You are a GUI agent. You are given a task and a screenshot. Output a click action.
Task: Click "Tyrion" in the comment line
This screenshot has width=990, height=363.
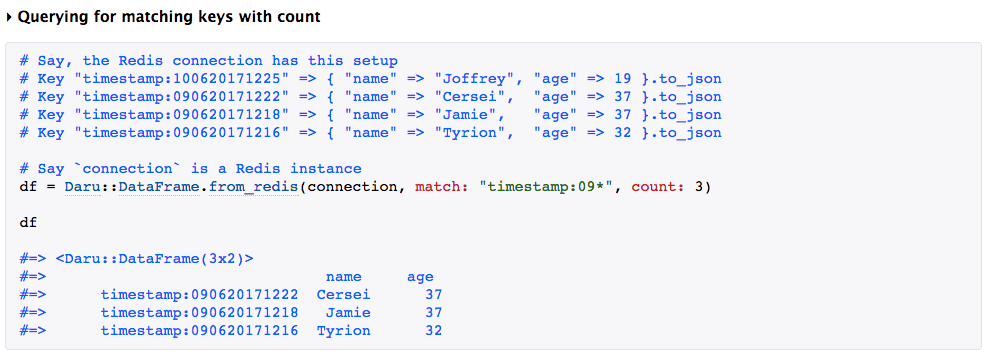(x=470, y=133)
